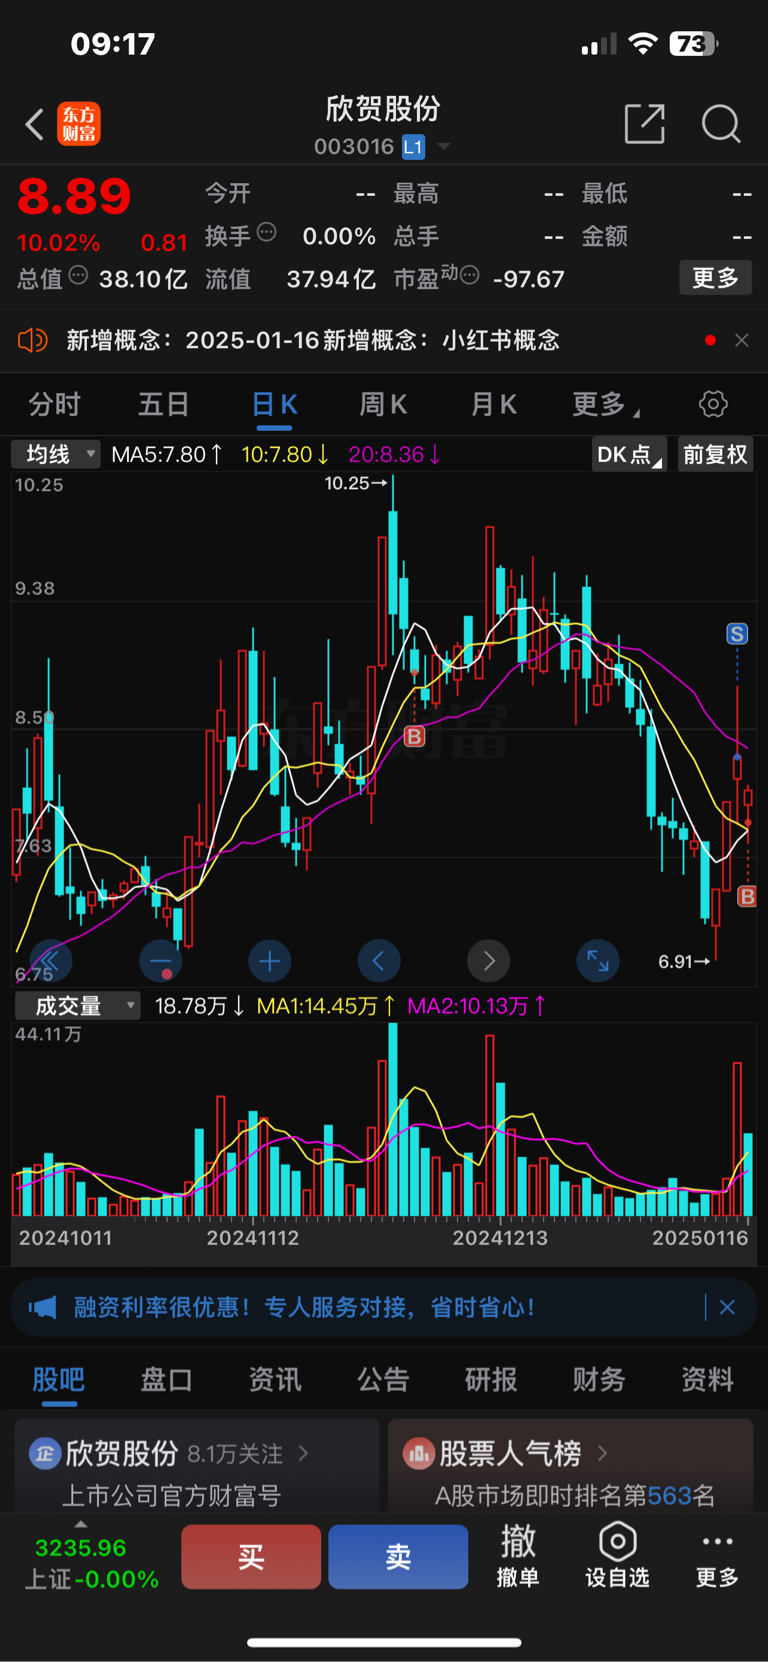Viewport: 768px width, 1662px height.
Task: Open chart settings hexagon icon
Action: tap(713, 404)
